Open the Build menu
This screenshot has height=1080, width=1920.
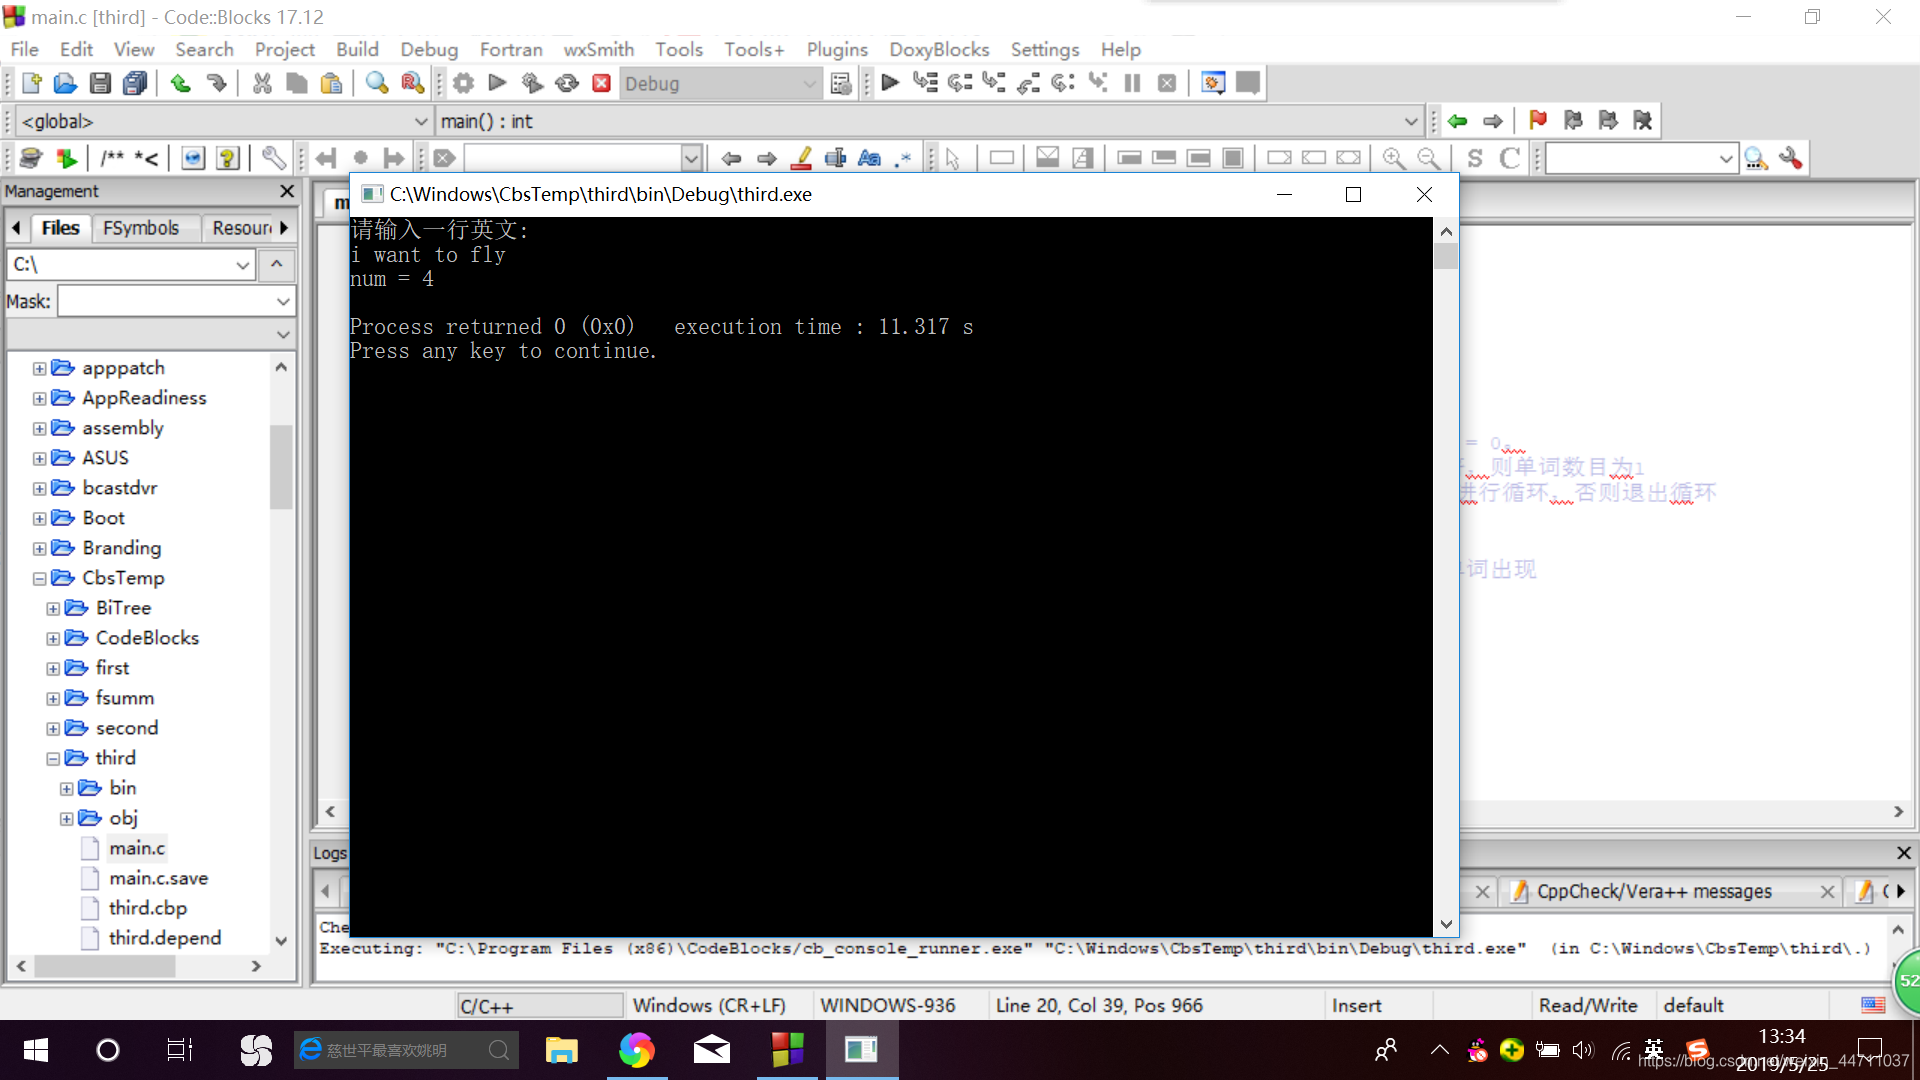click(x=357, y=49)
